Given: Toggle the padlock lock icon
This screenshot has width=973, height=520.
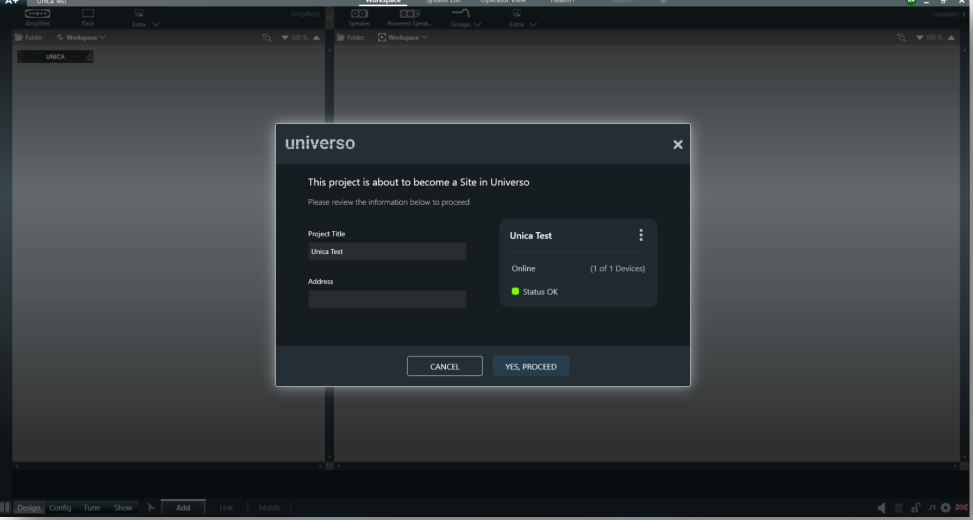Looking at the screenshot, I should tap(915, 508).
